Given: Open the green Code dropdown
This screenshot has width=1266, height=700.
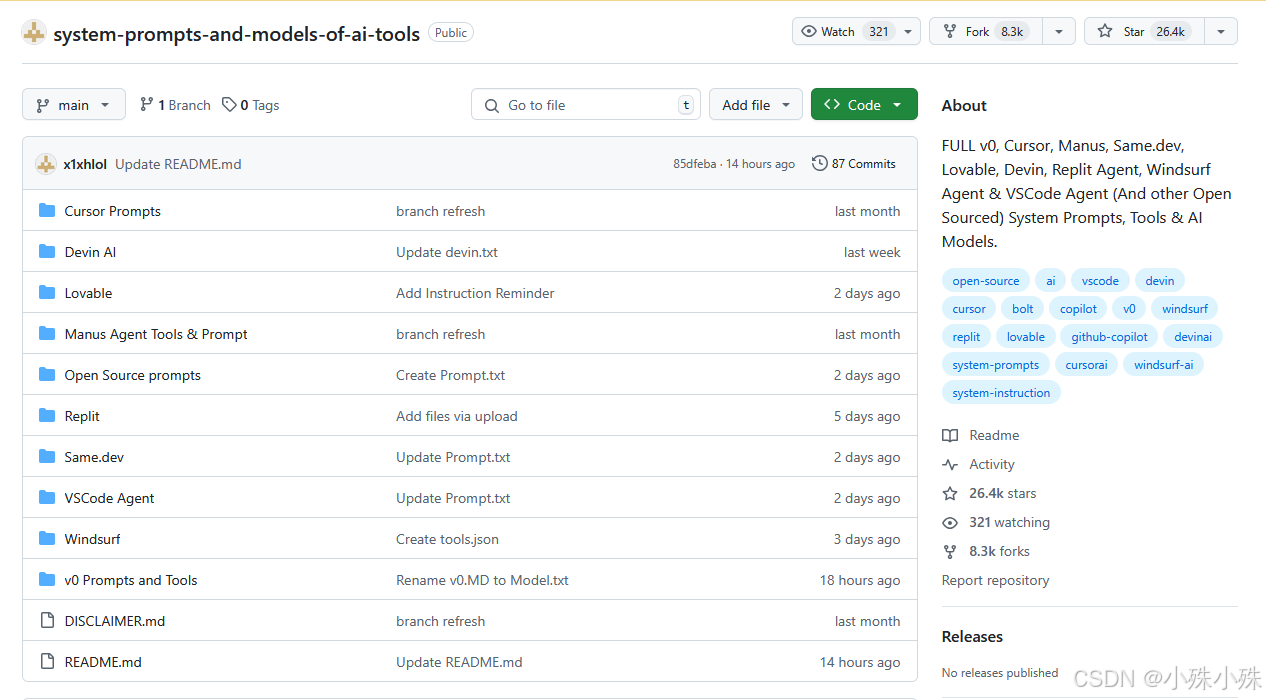Looking at the screenshot, I should pos(864,104).
